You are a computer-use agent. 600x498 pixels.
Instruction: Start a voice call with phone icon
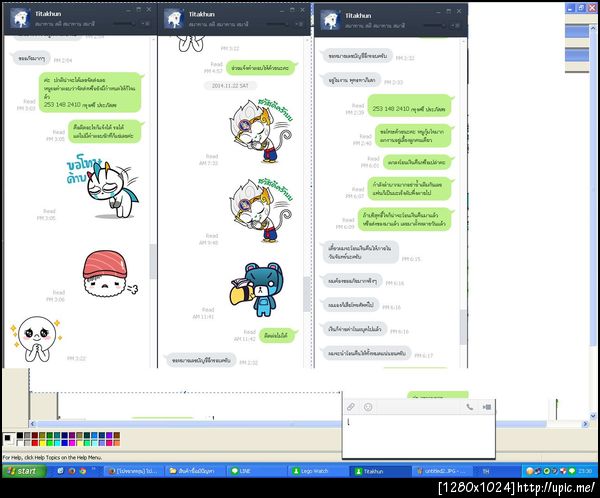click(x=470, y=407)
